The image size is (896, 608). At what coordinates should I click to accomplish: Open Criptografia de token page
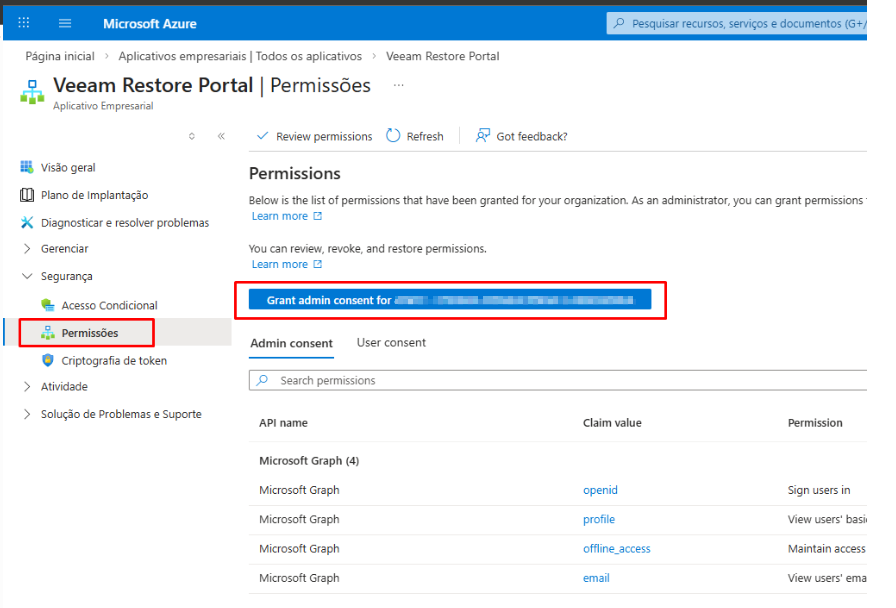[114, 360]
